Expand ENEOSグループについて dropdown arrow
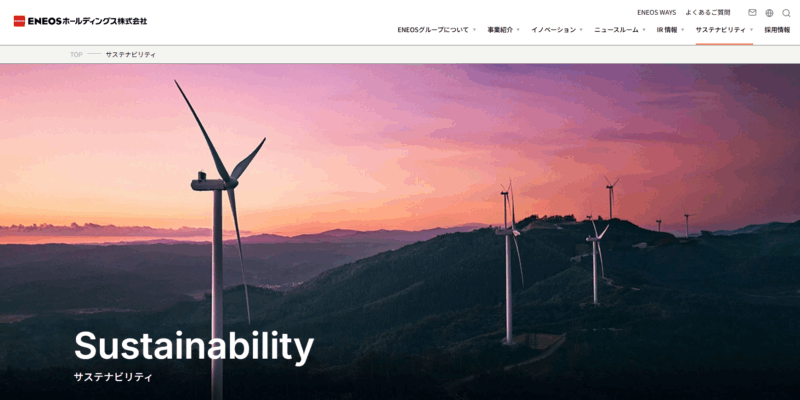Image resolution: width=800 pixels, height=400 pixels. tap(474, 30)
